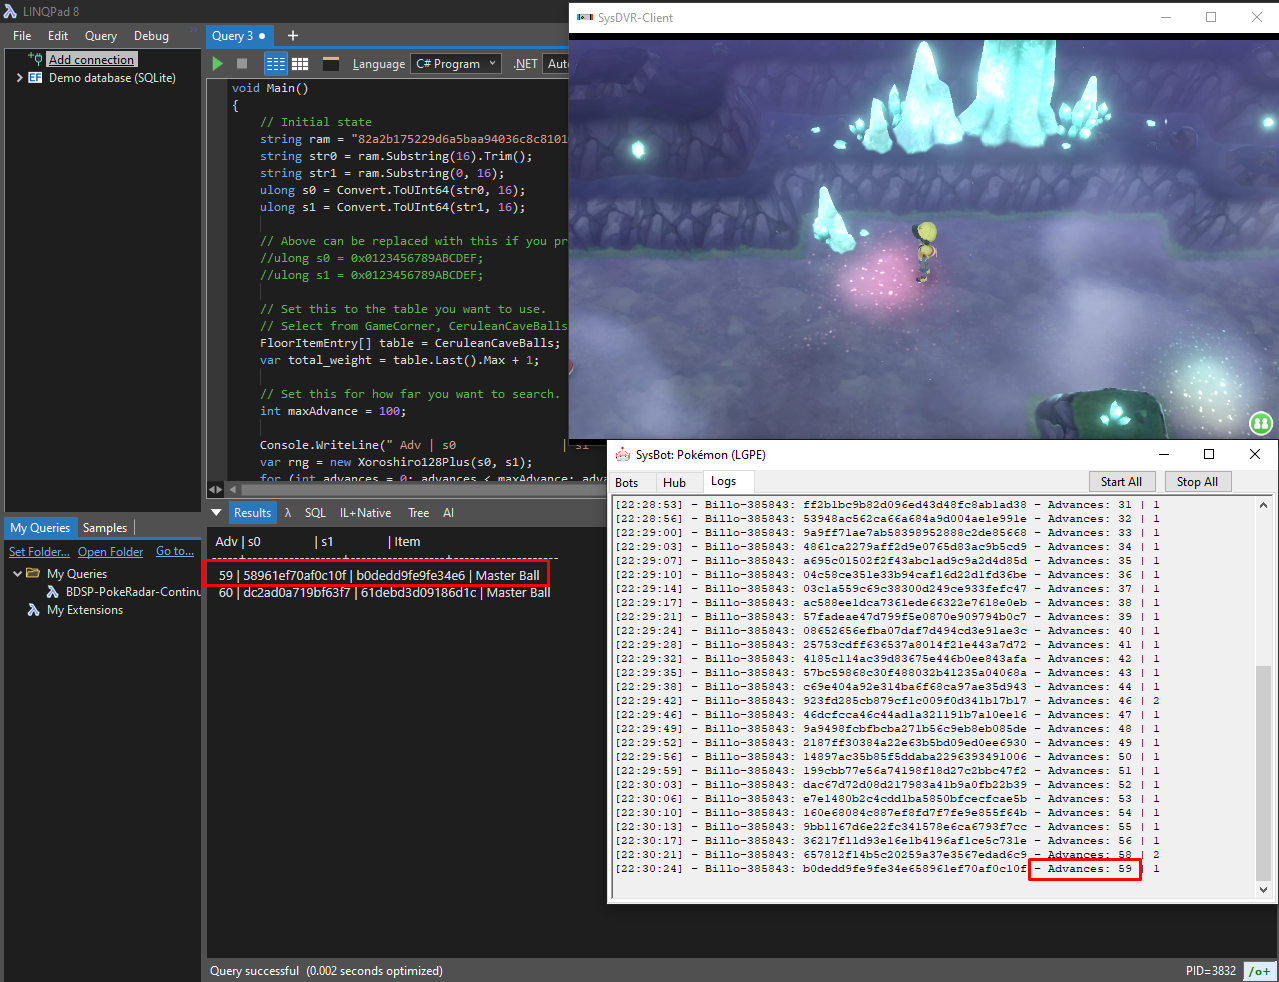Click Start All in SysBot
The image size is (1279, 982).
(x=1121, y=481)
